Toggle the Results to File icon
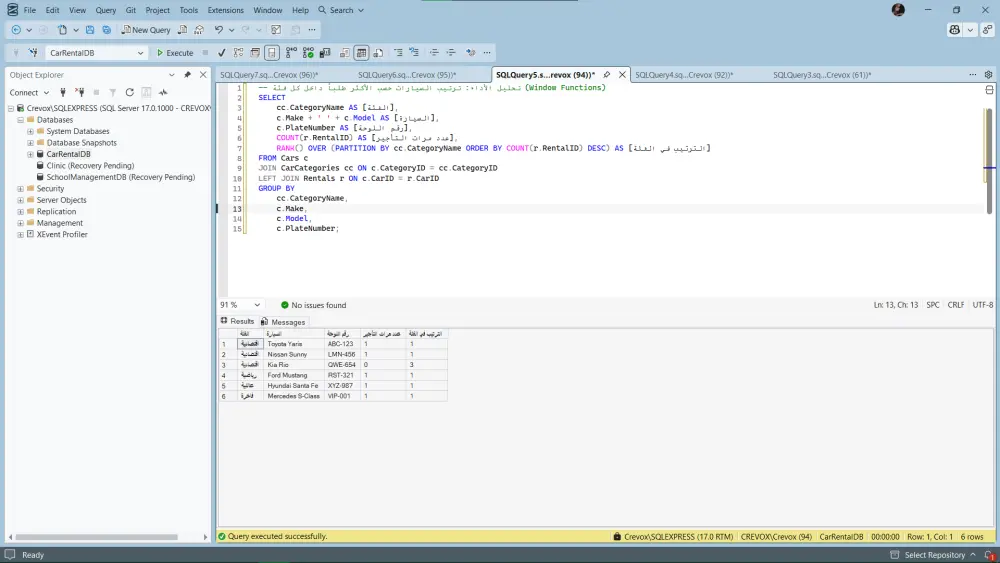The height and width of the screenshot is (563, 1000). [x=378, y=53]
